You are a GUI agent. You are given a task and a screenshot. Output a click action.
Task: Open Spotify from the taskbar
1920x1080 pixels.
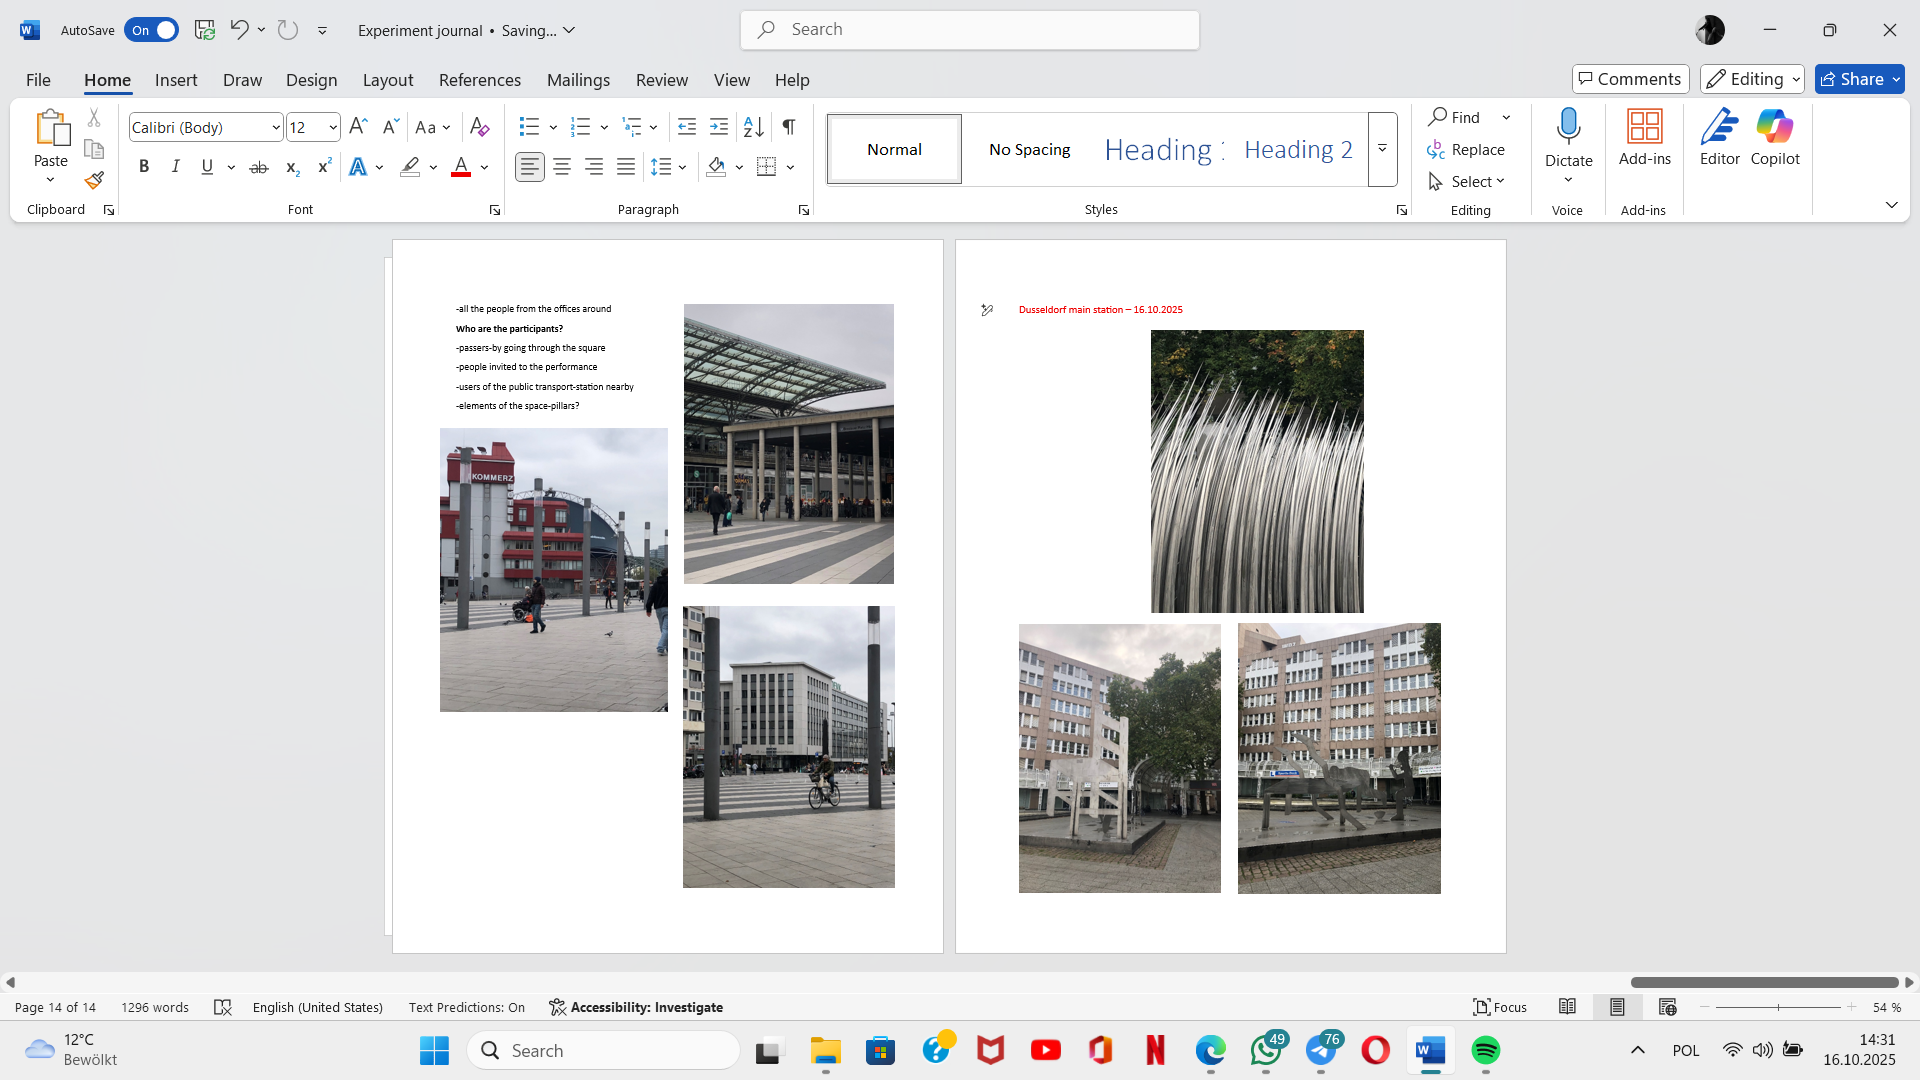click(x=1485, y=1050)
